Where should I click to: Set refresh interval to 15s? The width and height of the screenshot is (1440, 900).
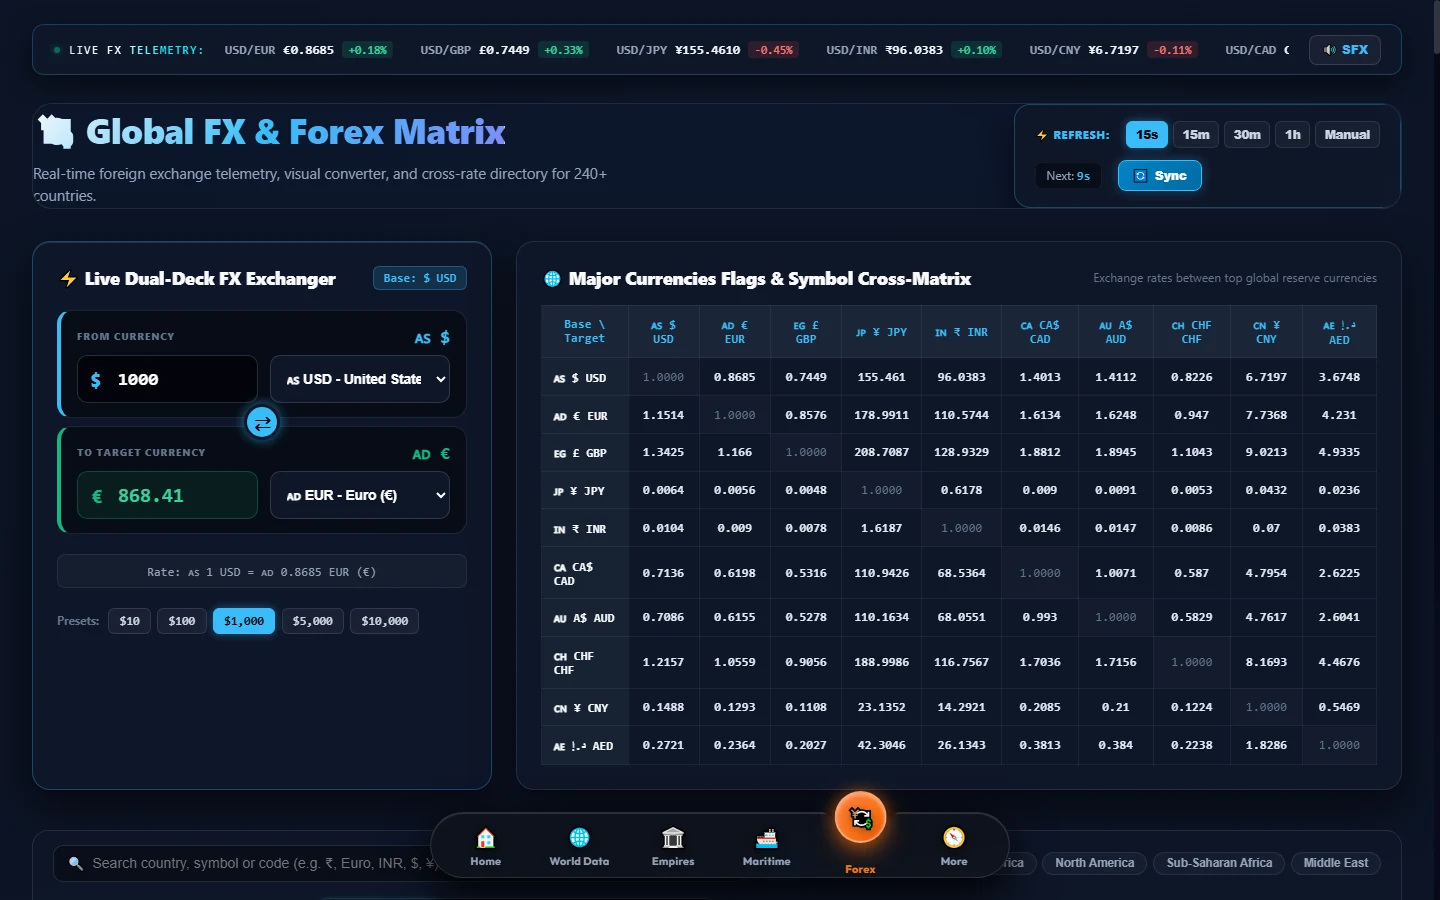tap(1147, 135)
